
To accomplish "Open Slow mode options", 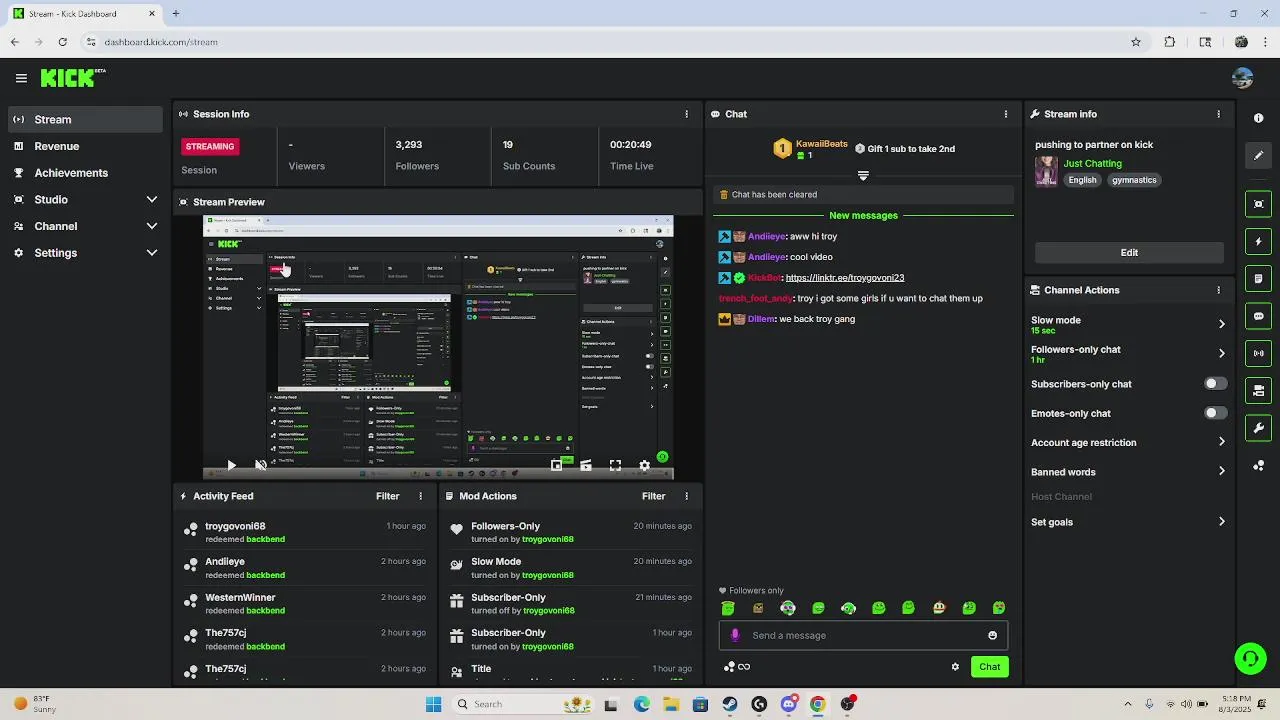I will pyautogui.click(x=1129, y=324).
